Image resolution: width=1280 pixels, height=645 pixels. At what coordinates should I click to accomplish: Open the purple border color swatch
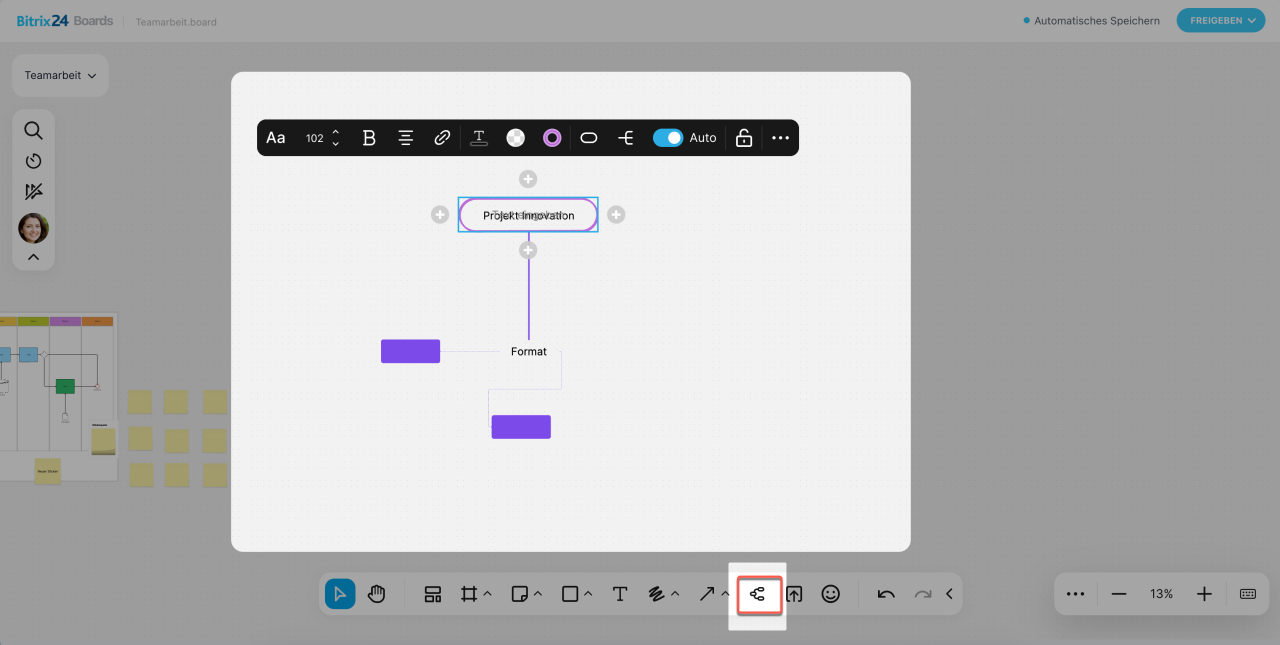click(552, 138)
